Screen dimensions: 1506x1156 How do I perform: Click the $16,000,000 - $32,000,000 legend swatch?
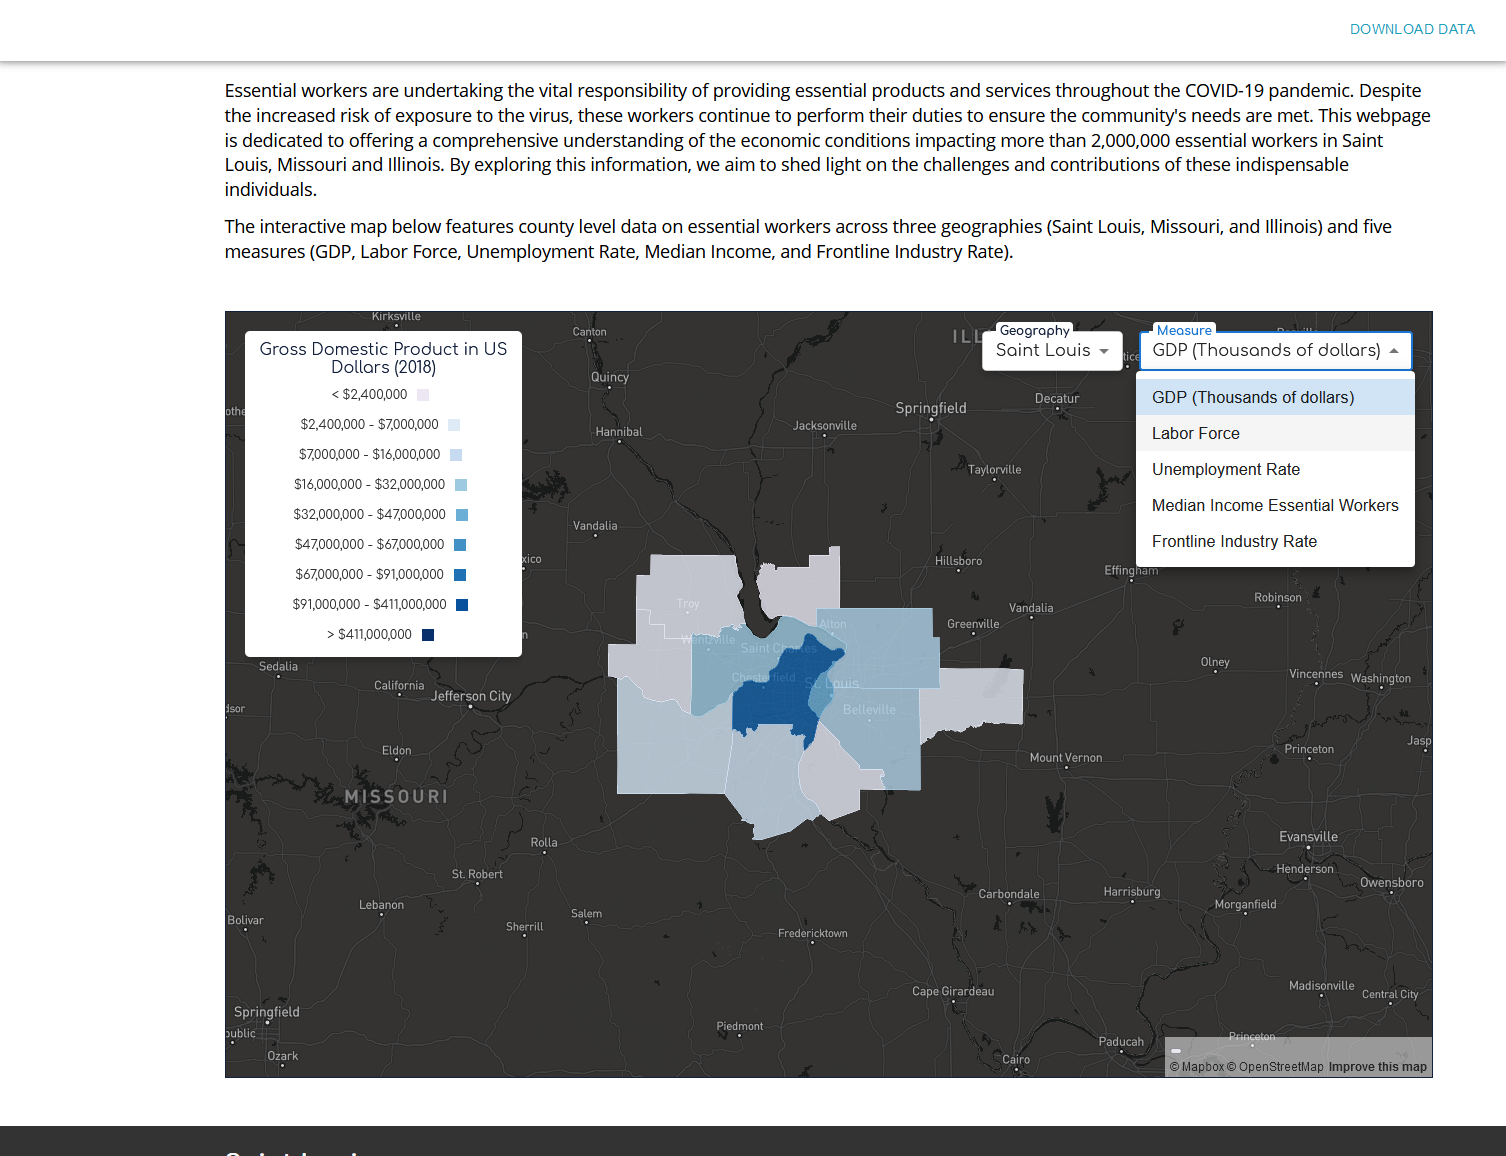[x=461, y=485]
